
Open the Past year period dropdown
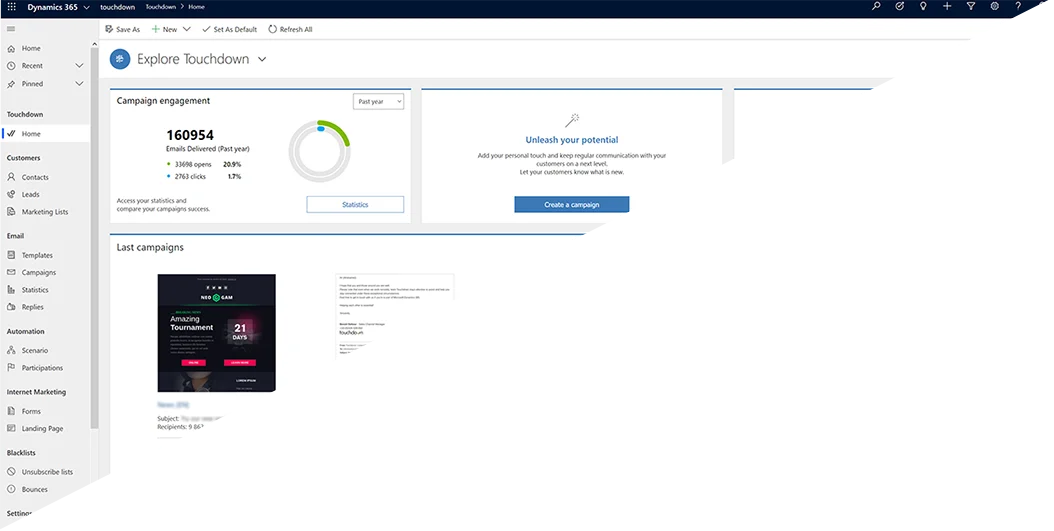(378, 101)
